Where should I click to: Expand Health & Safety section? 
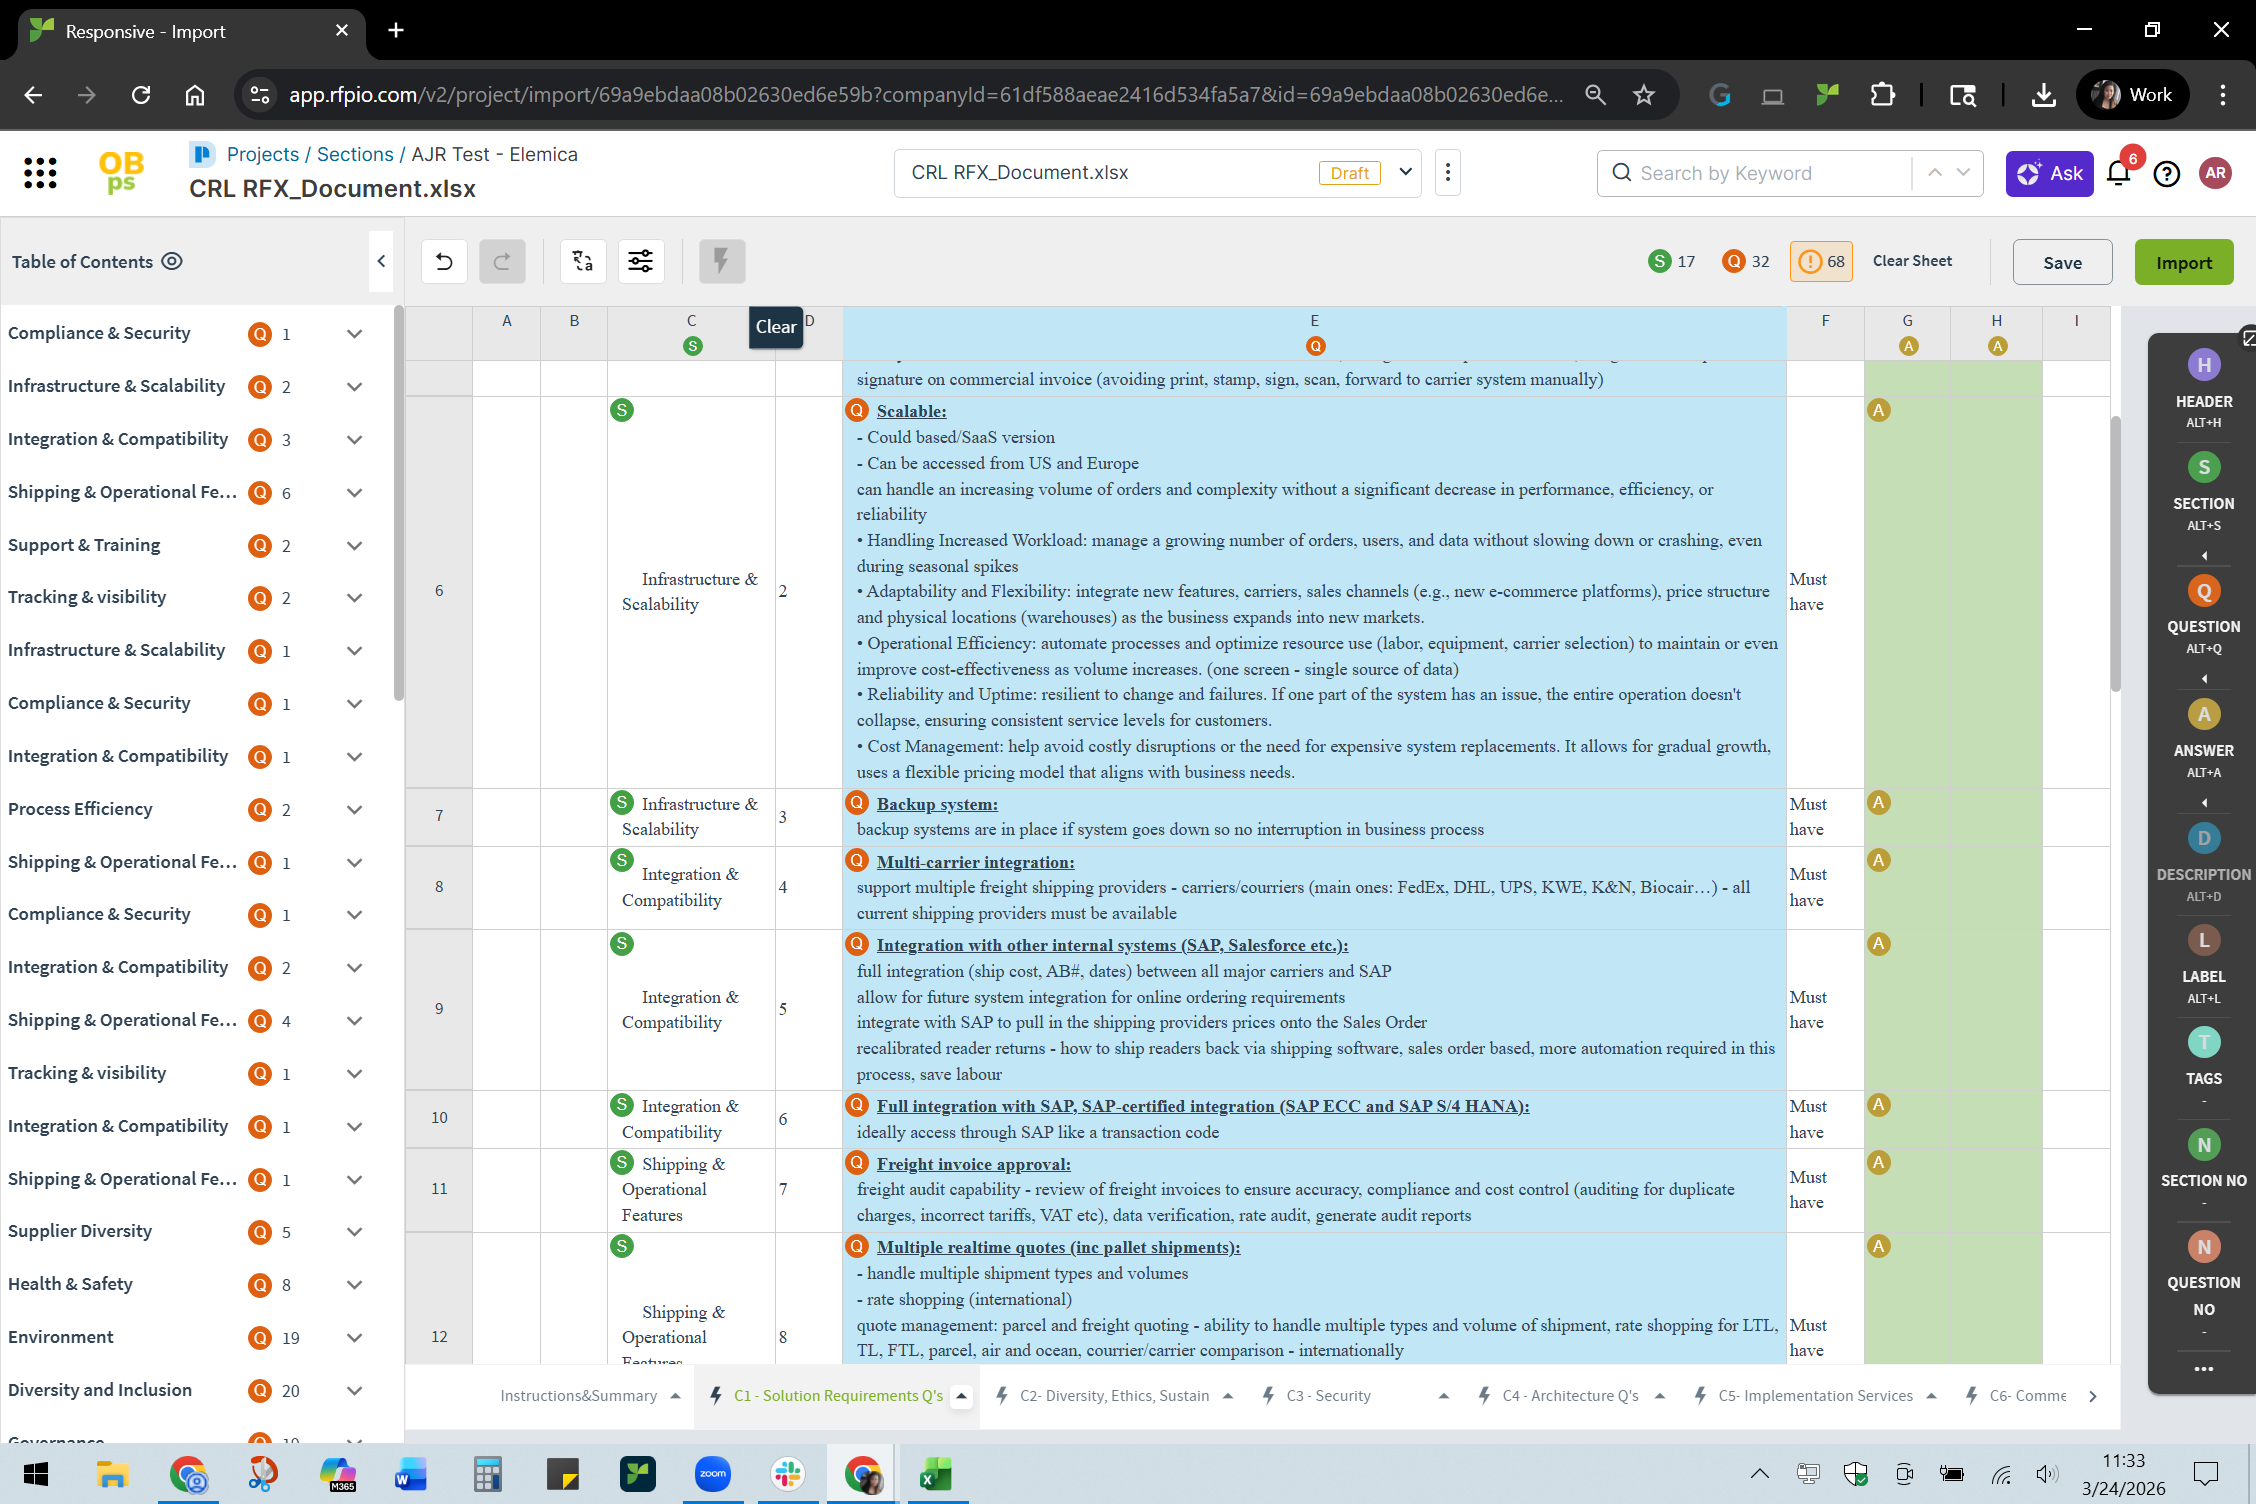point(354,1285)
